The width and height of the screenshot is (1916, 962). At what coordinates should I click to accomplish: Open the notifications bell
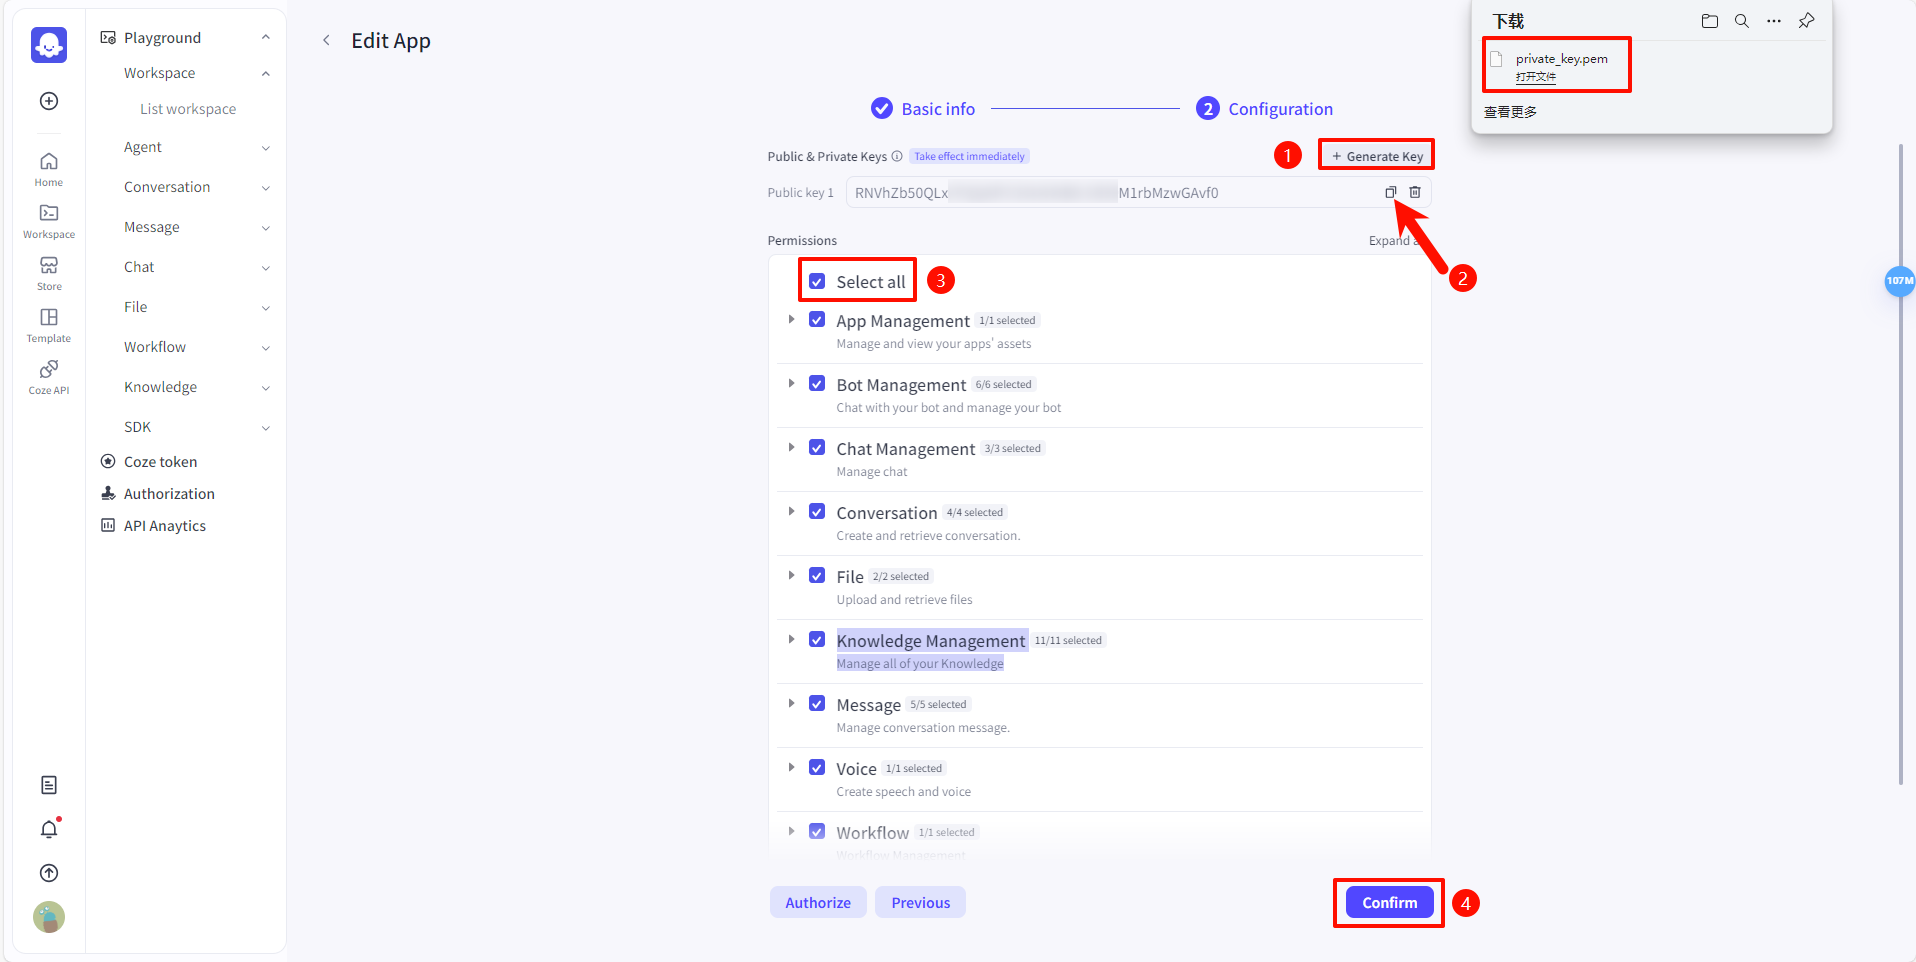point(48,829)
